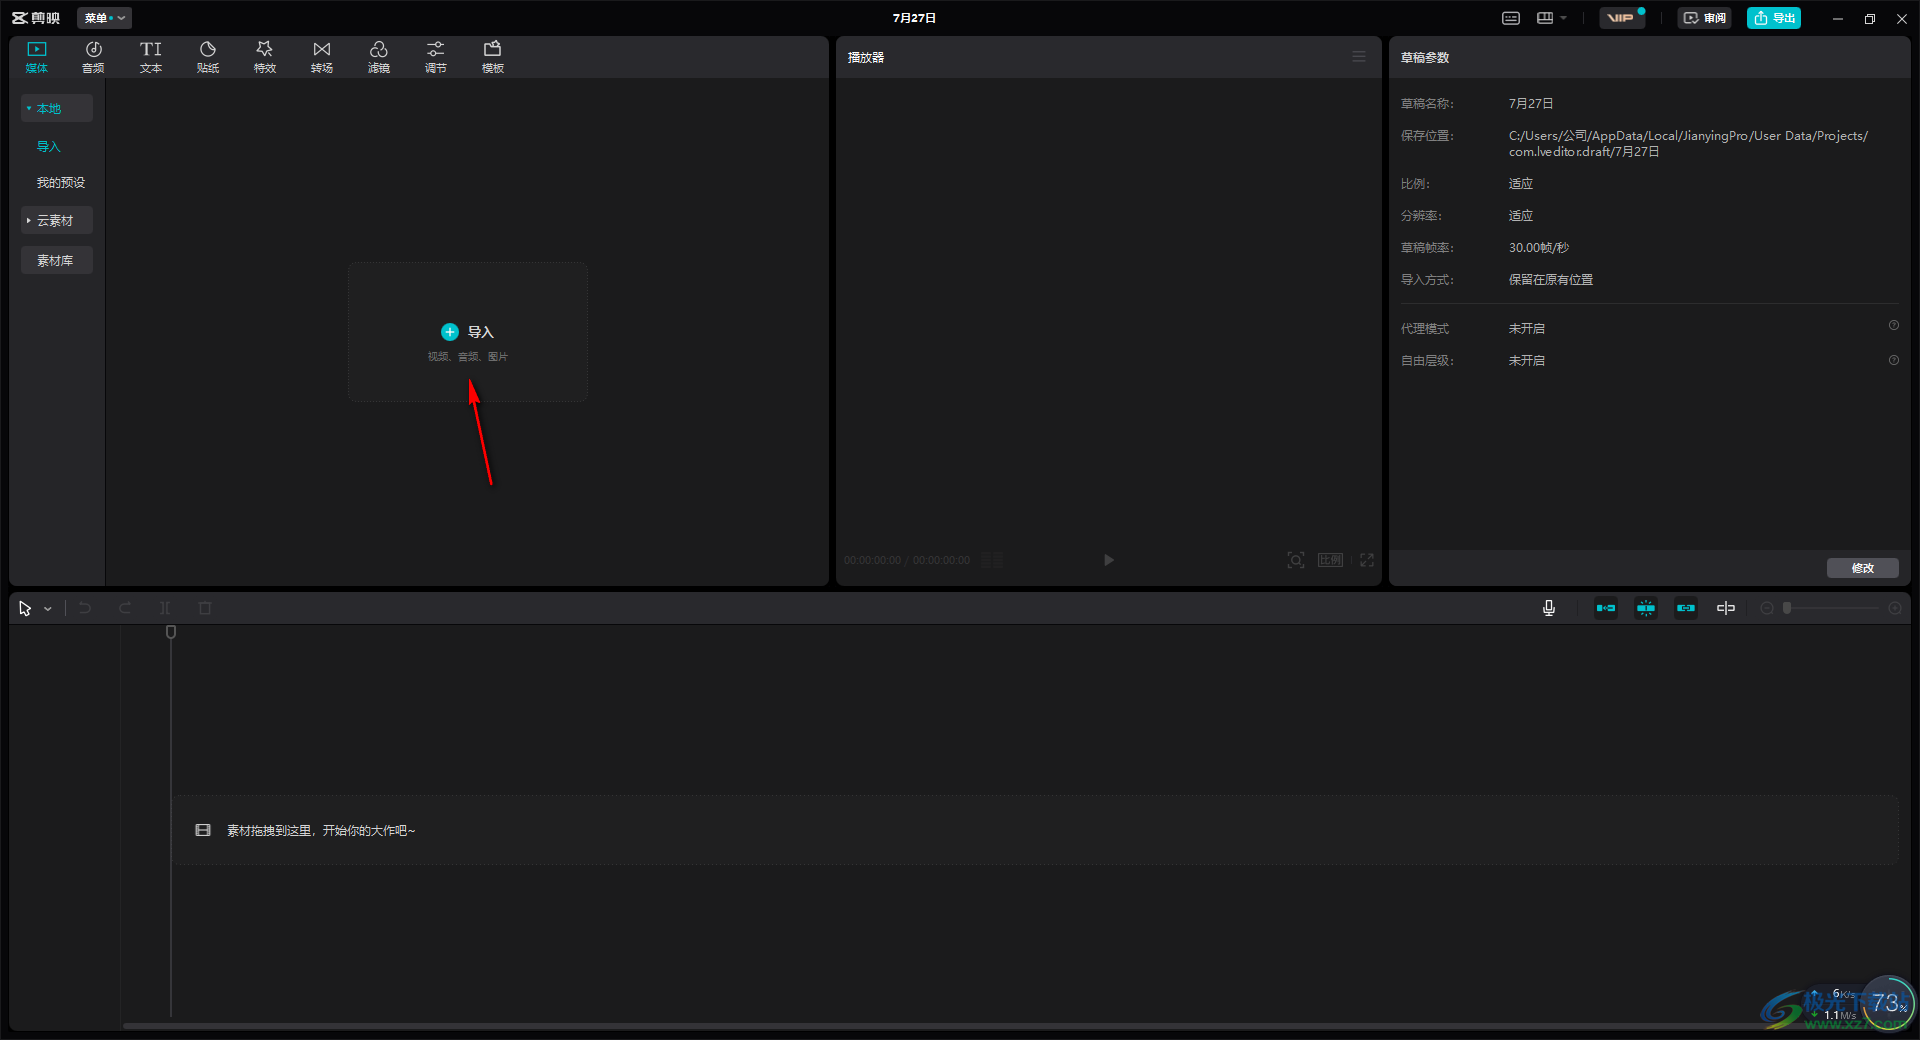Open 我的预设 my presets
The height and width of the screenshot is (1040, 1920).
point(61,182)
